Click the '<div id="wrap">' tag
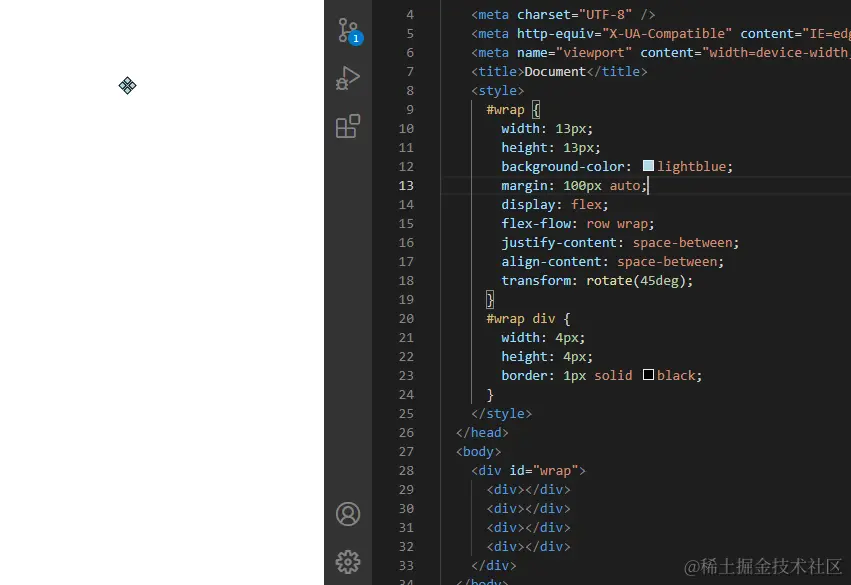This screenshot has width=851, height=585. pos(528,470)
